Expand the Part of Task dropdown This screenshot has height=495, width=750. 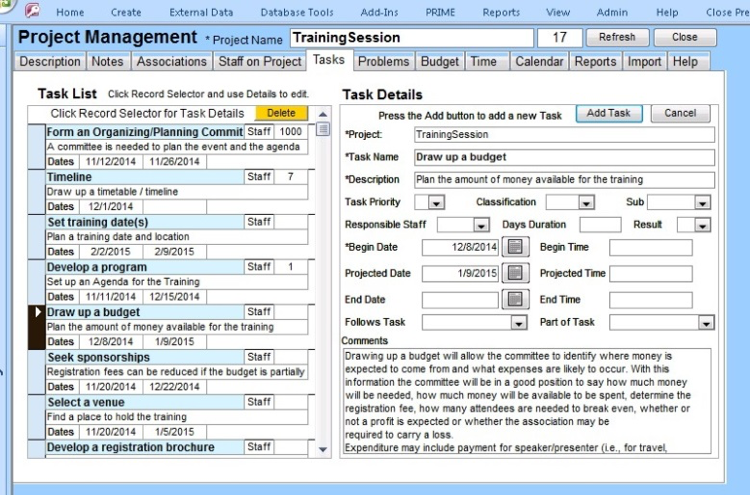tap(706, 323)
